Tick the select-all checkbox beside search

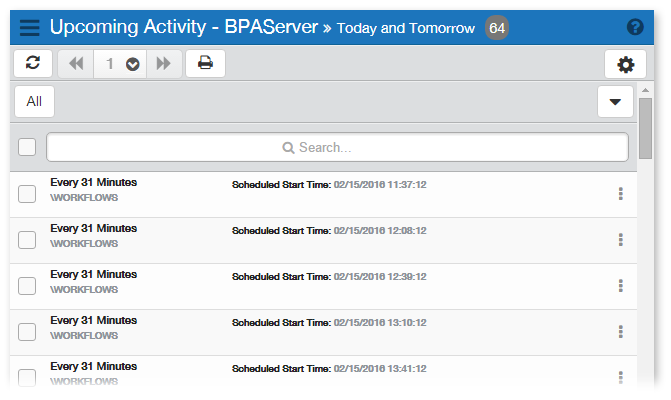click(27, 147)
